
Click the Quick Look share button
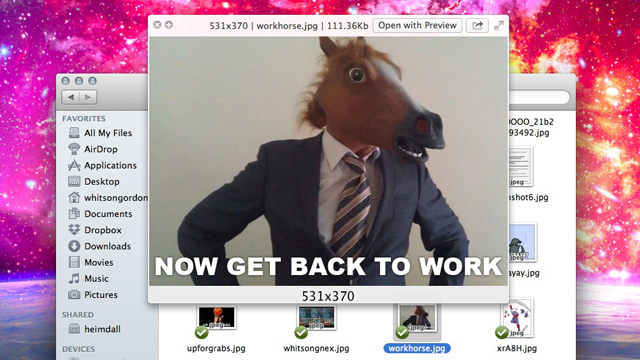[x=477, y=25]
